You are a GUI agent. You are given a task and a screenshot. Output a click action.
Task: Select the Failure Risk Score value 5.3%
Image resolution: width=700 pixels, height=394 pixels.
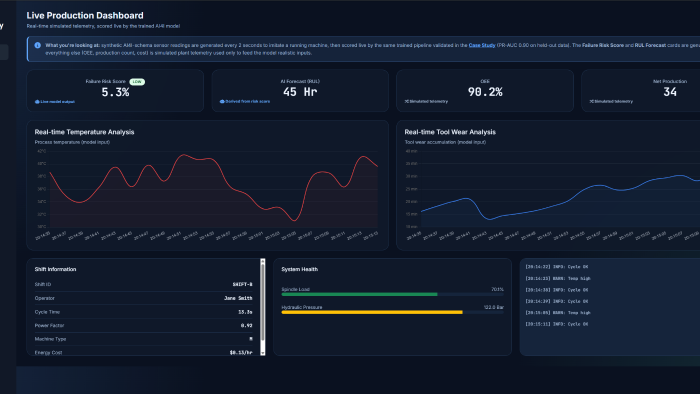(115, 92)
